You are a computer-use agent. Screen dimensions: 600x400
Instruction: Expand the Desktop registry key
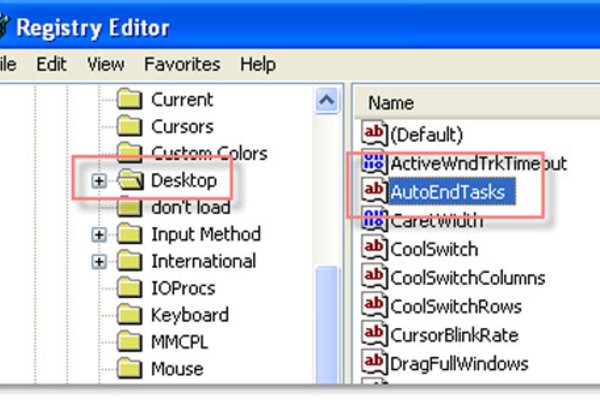(99, 181)
